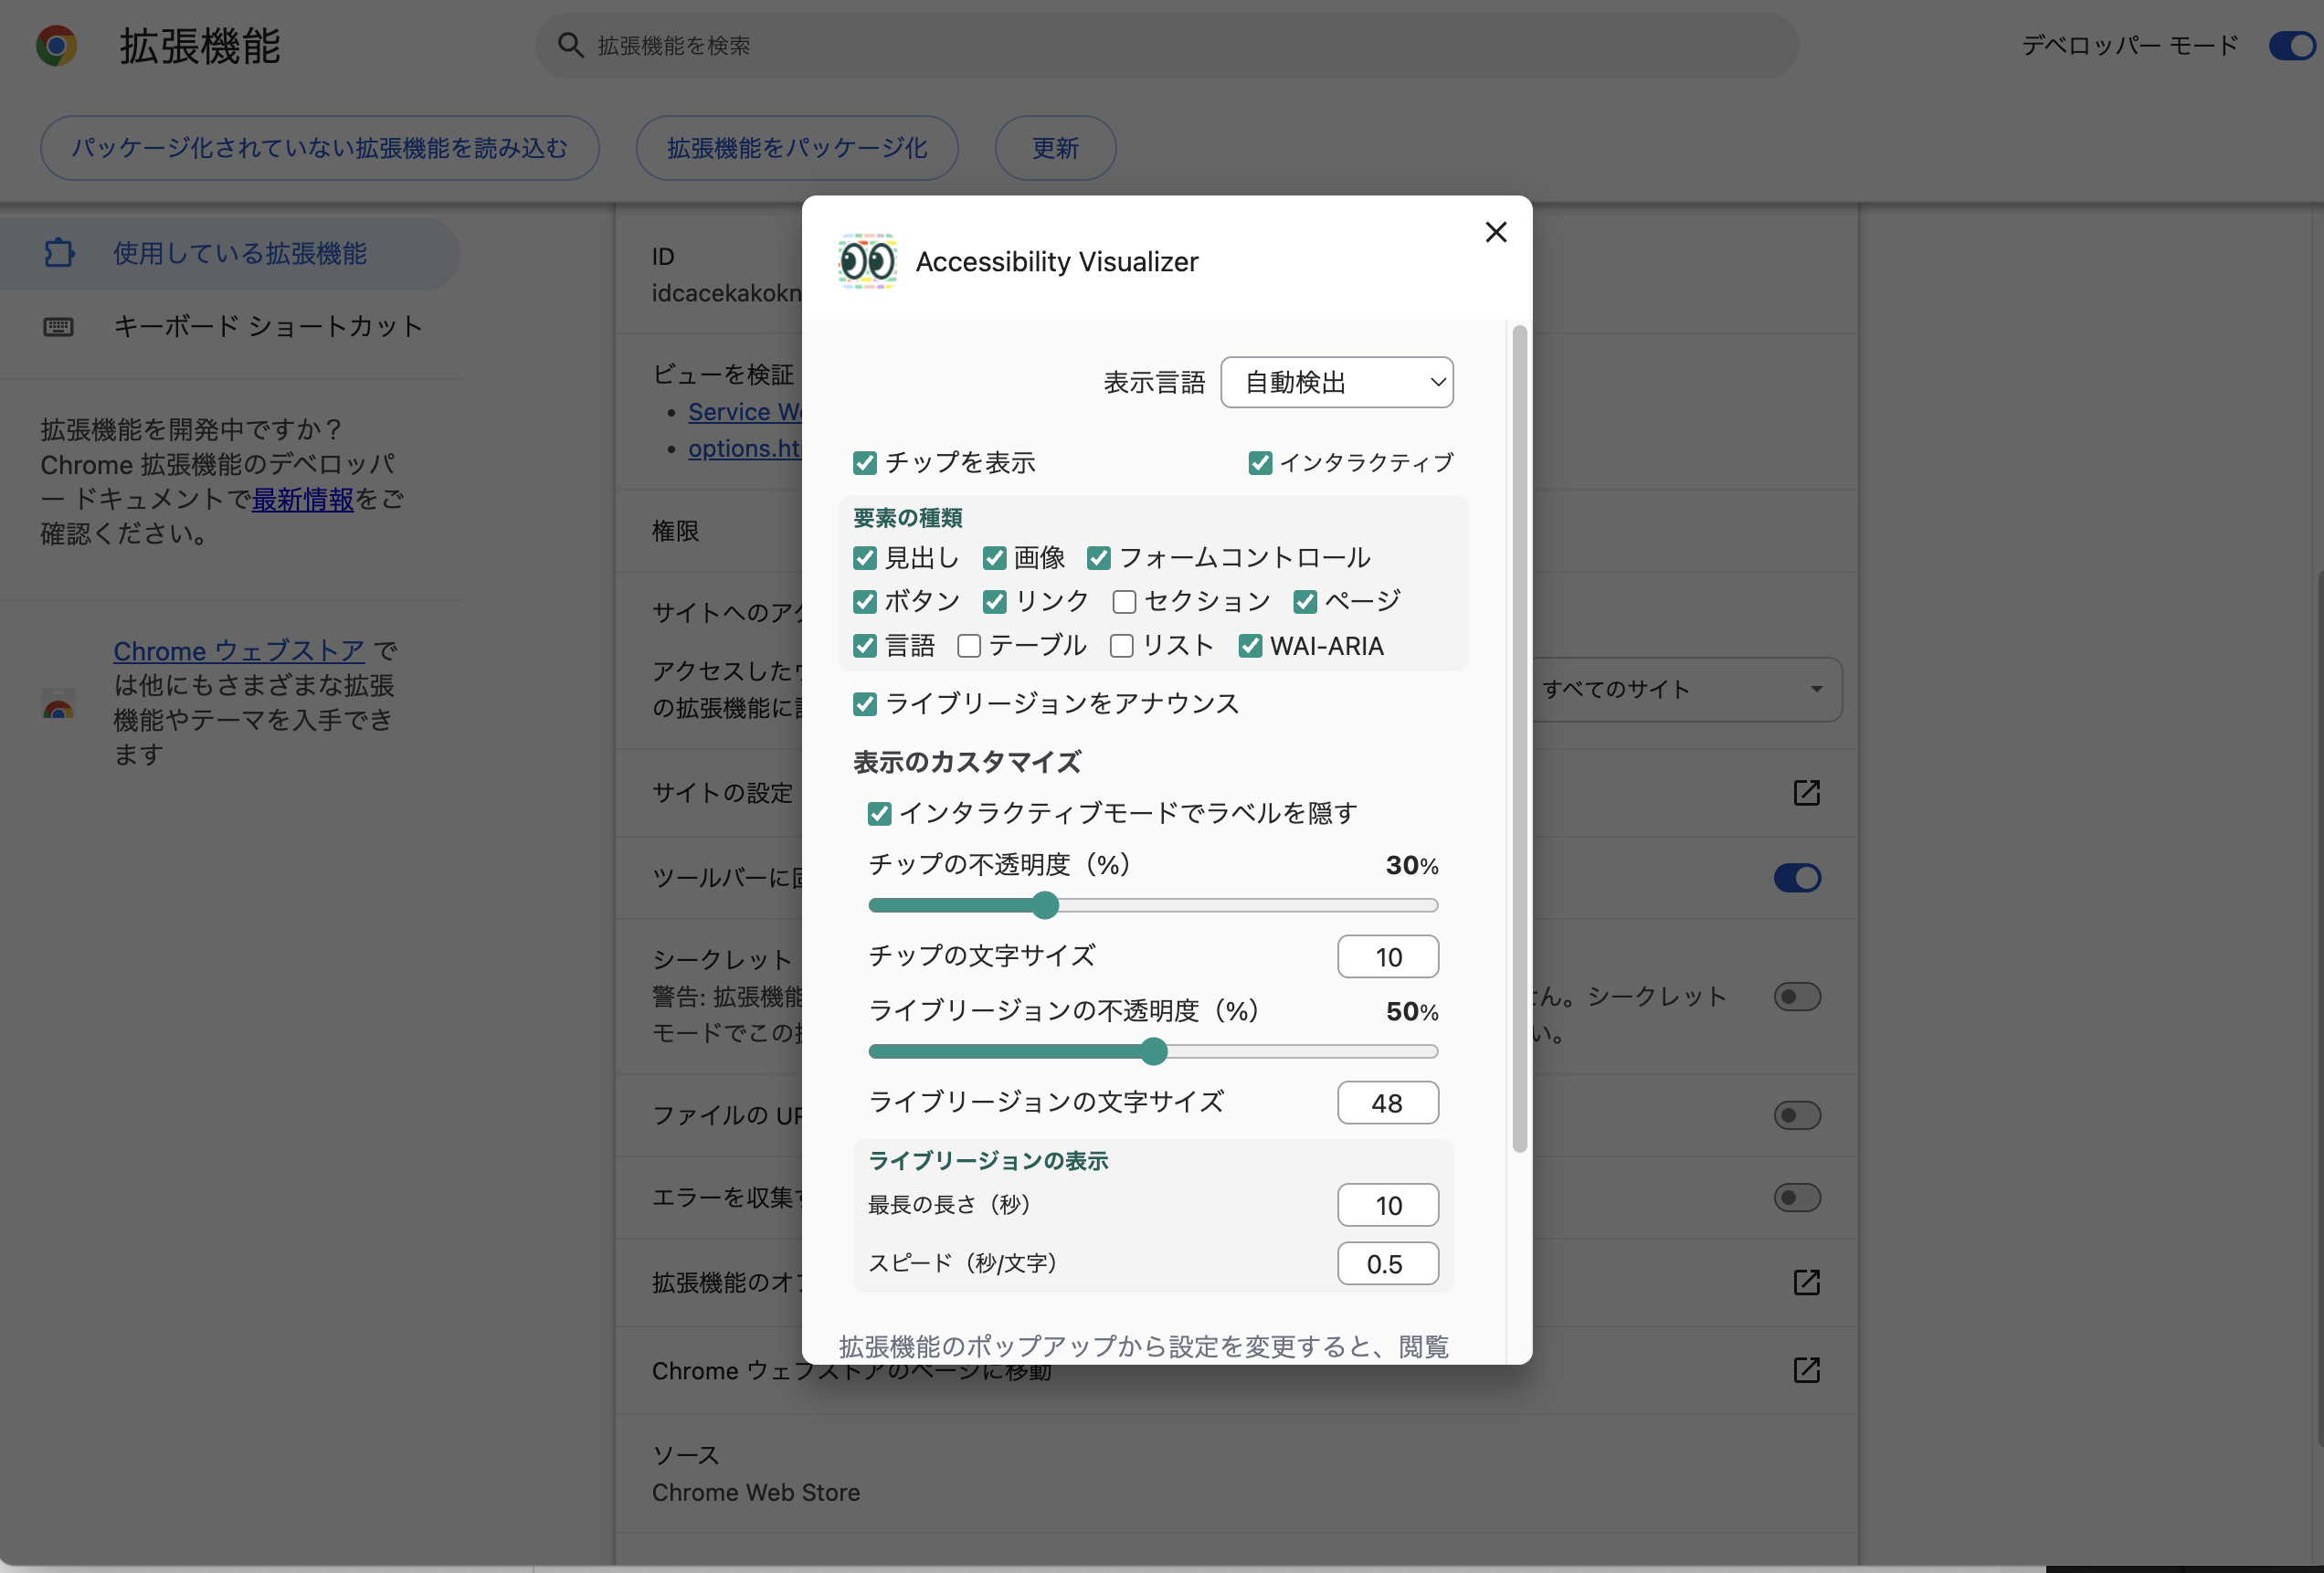This screenshot has width=2324, height=1573.
Task: Select キーボード ショートカット in sidebar
Action: click(267, 327)
